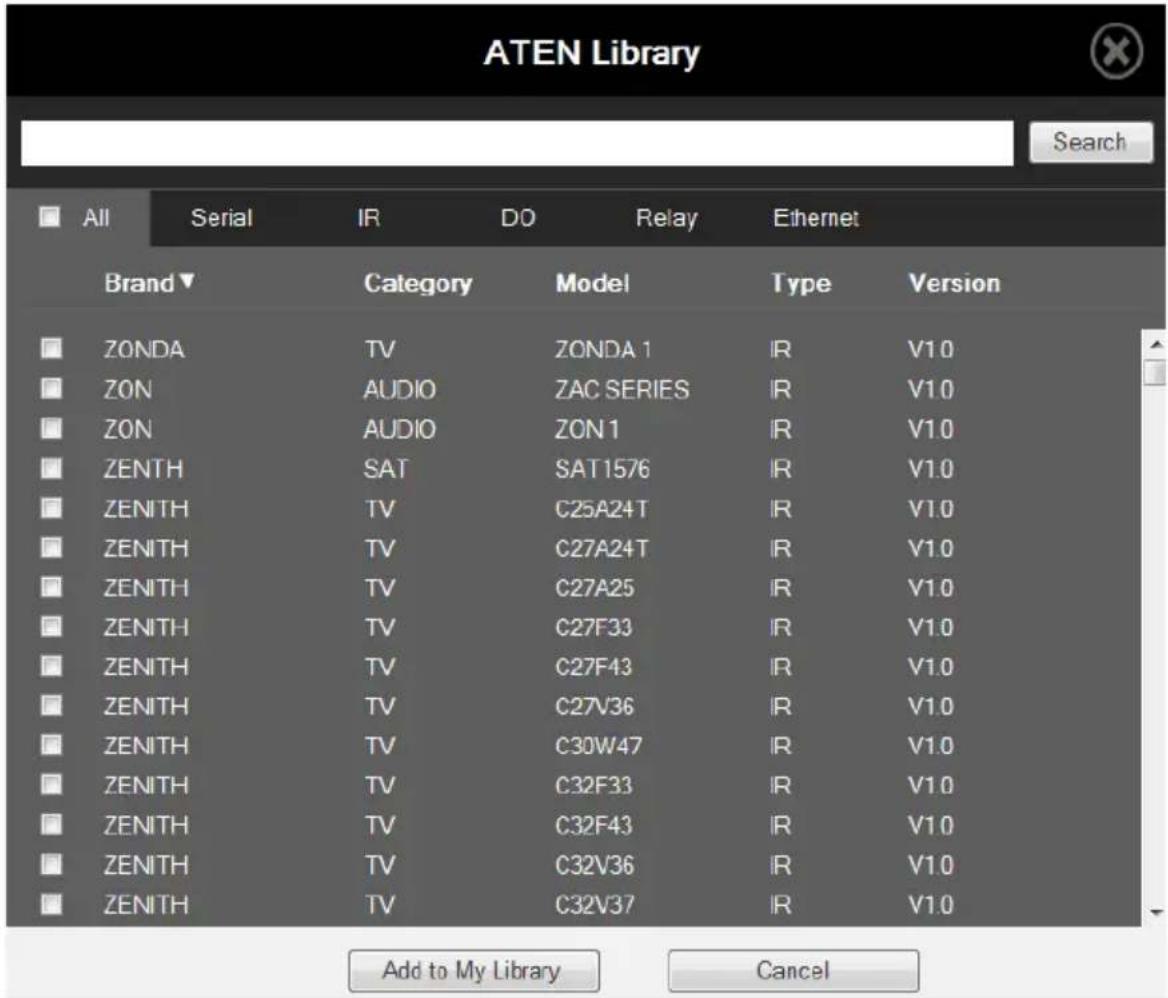Screen dimensions: 1168x998
Task: Select the C32V36 model cell
Action: click(x=594, y=865)
